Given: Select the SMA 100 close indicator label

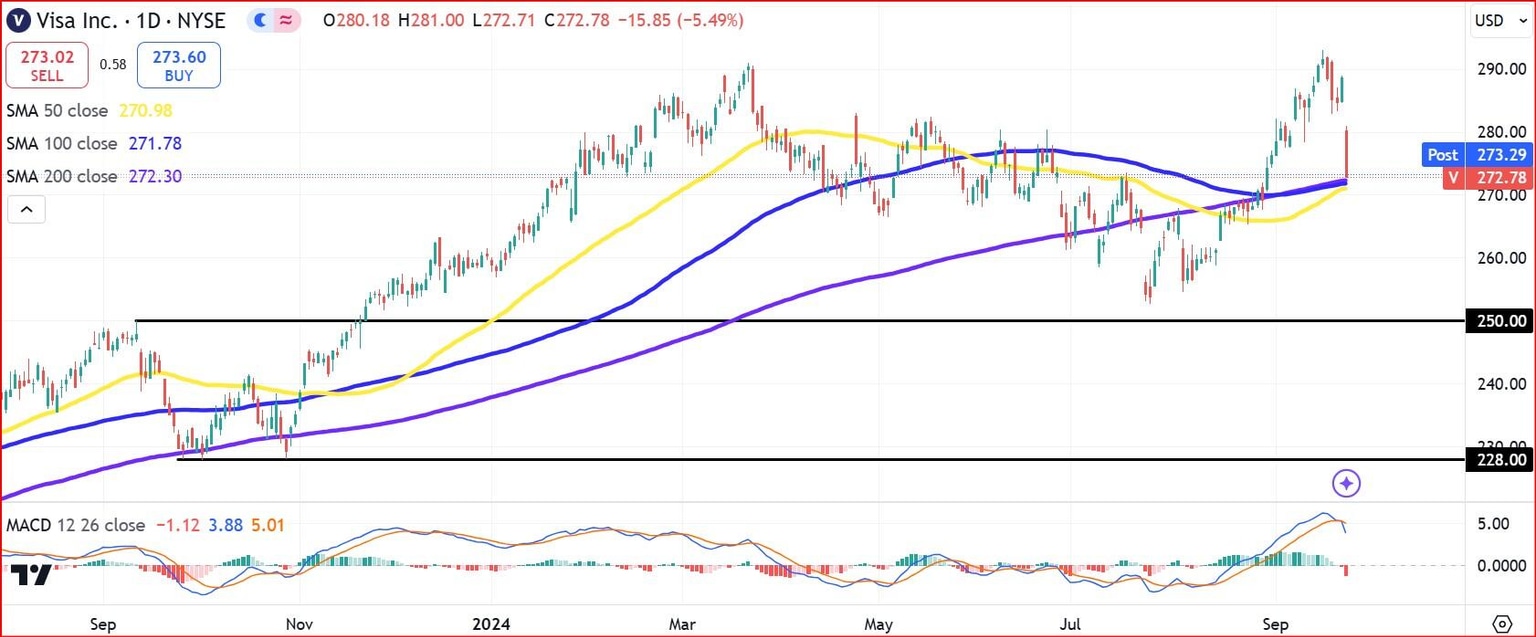Looking at the screenshot, I should pos(64,143).
